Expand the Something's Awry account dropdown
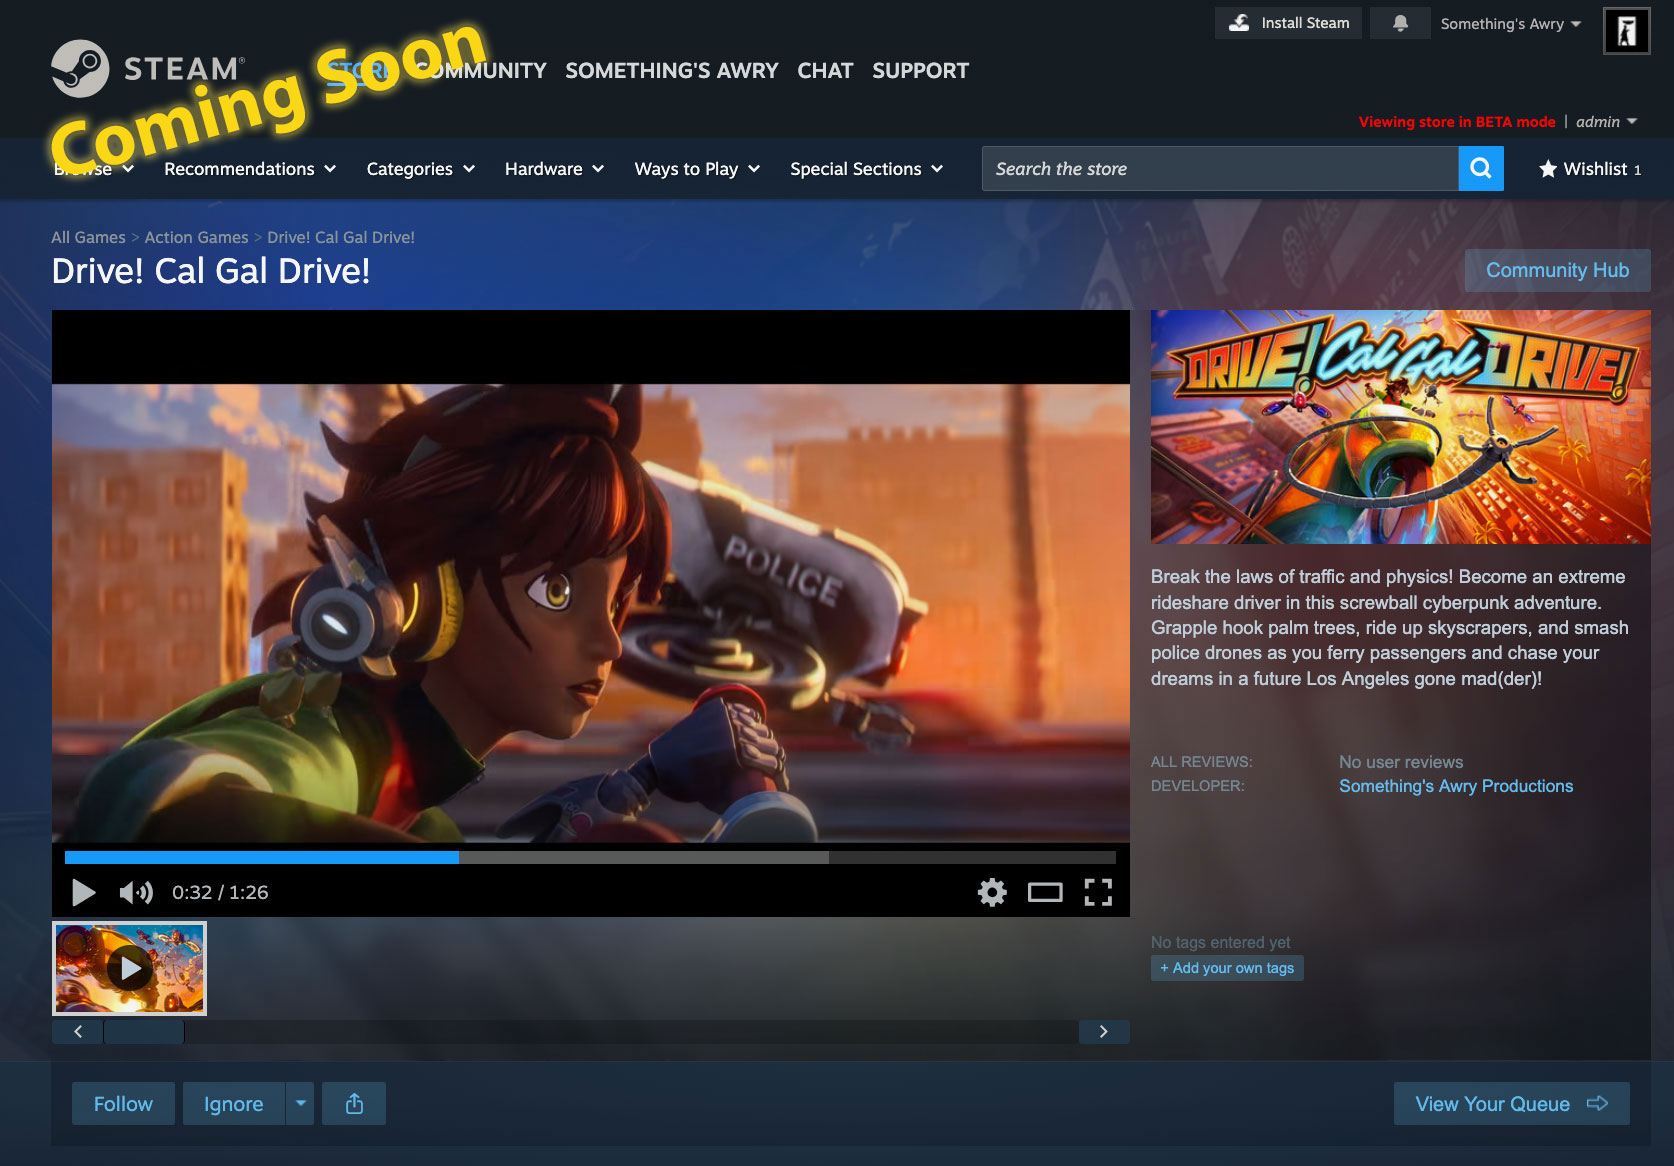Viewport: 1674px width, 1166px height. [x=1510, y=24]
